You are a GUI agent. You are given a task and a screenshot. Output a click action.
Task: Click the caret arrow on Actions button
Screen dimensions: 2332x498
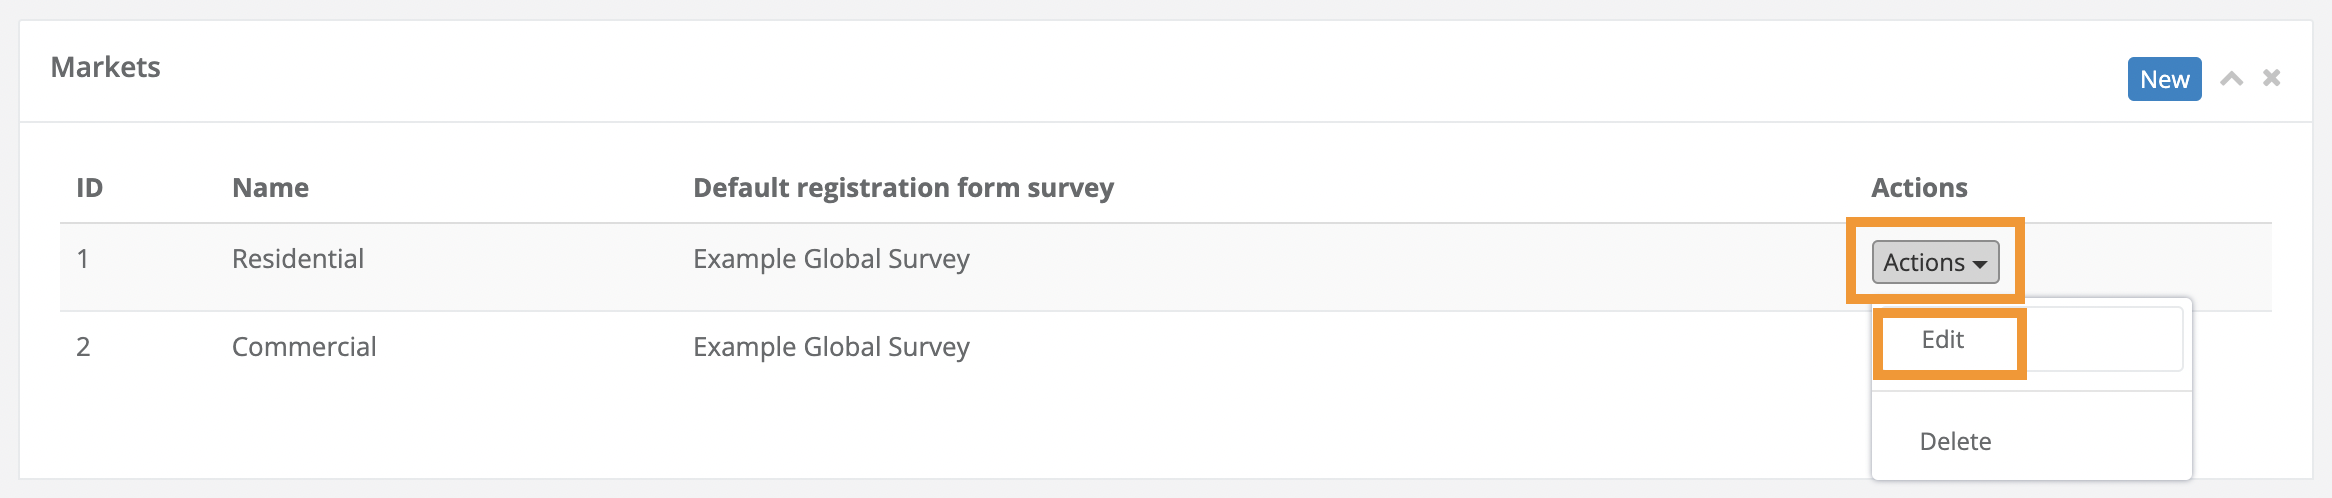click(1980, 264)
